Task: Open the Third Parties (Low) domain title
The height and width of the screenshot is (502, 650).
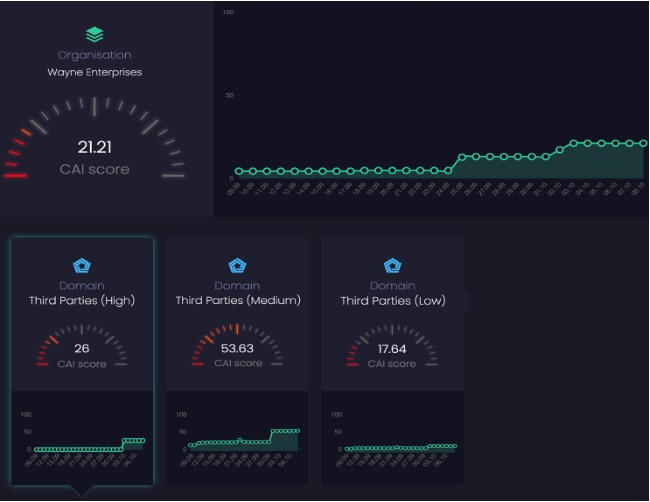Action: (x=393, y=301)
